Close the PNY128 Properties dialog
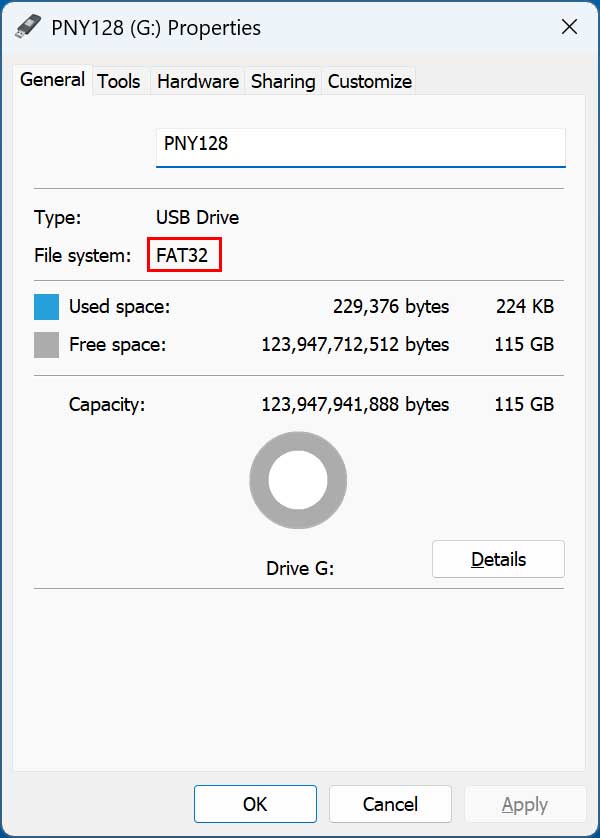This screenshot has height=838, width=600. point(569,27)
